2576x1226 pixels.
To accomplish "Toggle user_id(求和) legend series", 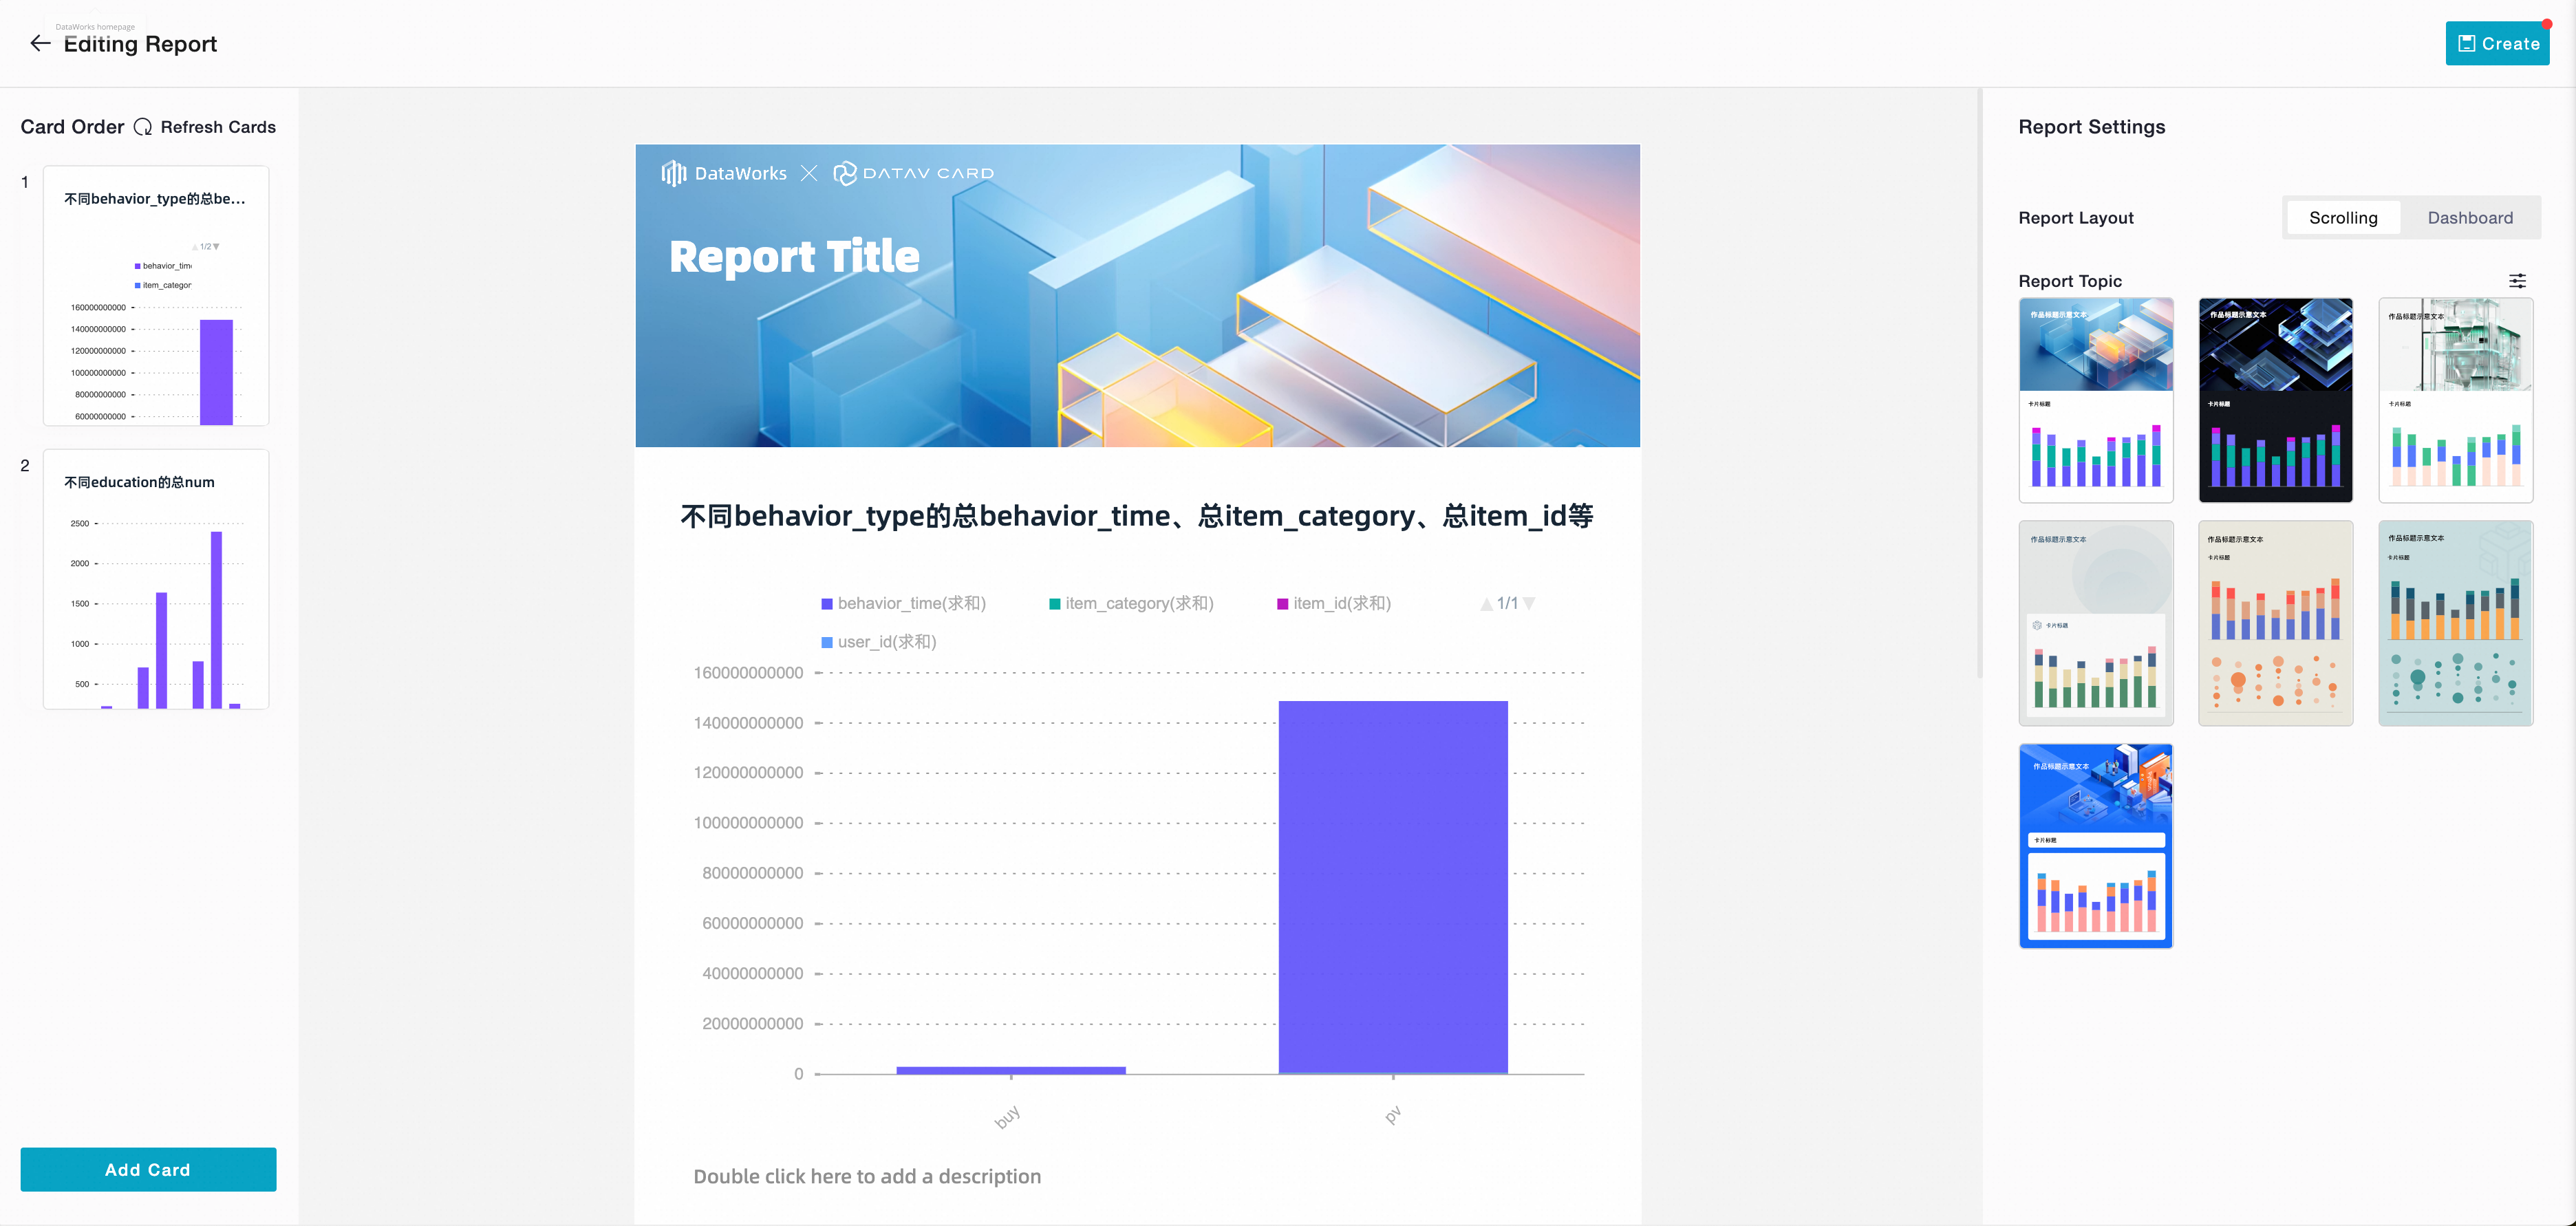I will click(x=879, y=642).
